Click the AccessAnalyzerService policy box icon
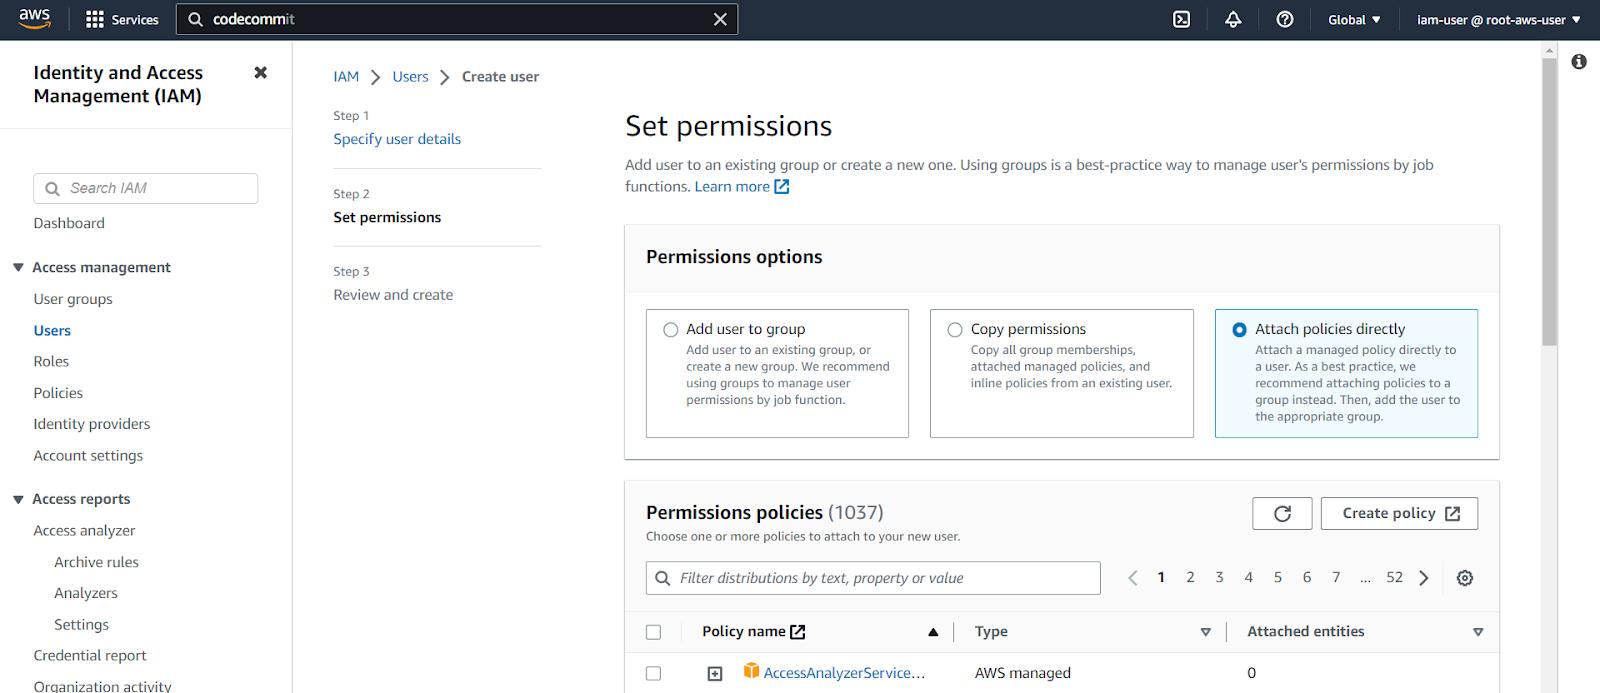Image resolution: width=1600 pixels, height=693 pixels. pyautogui.click(x=751, y=671)
